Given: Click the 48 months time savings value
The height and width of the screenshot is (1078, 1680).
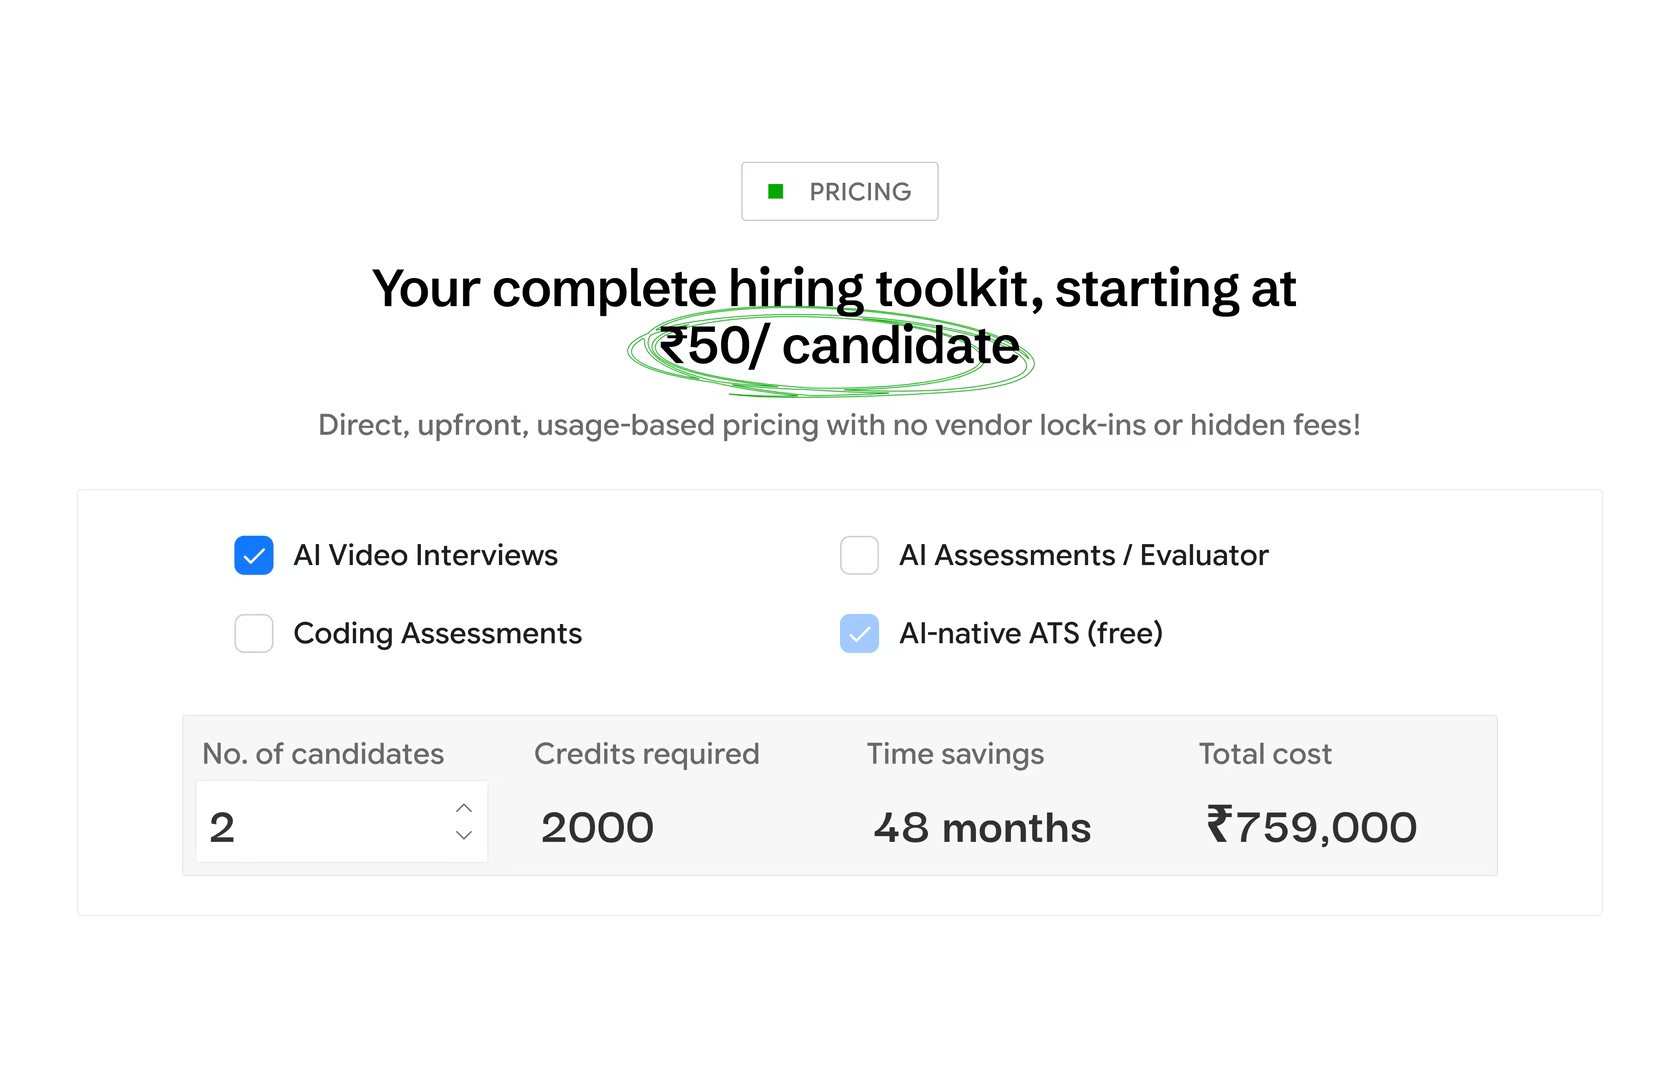Looking at the screenshot, I should pos(981,826).
